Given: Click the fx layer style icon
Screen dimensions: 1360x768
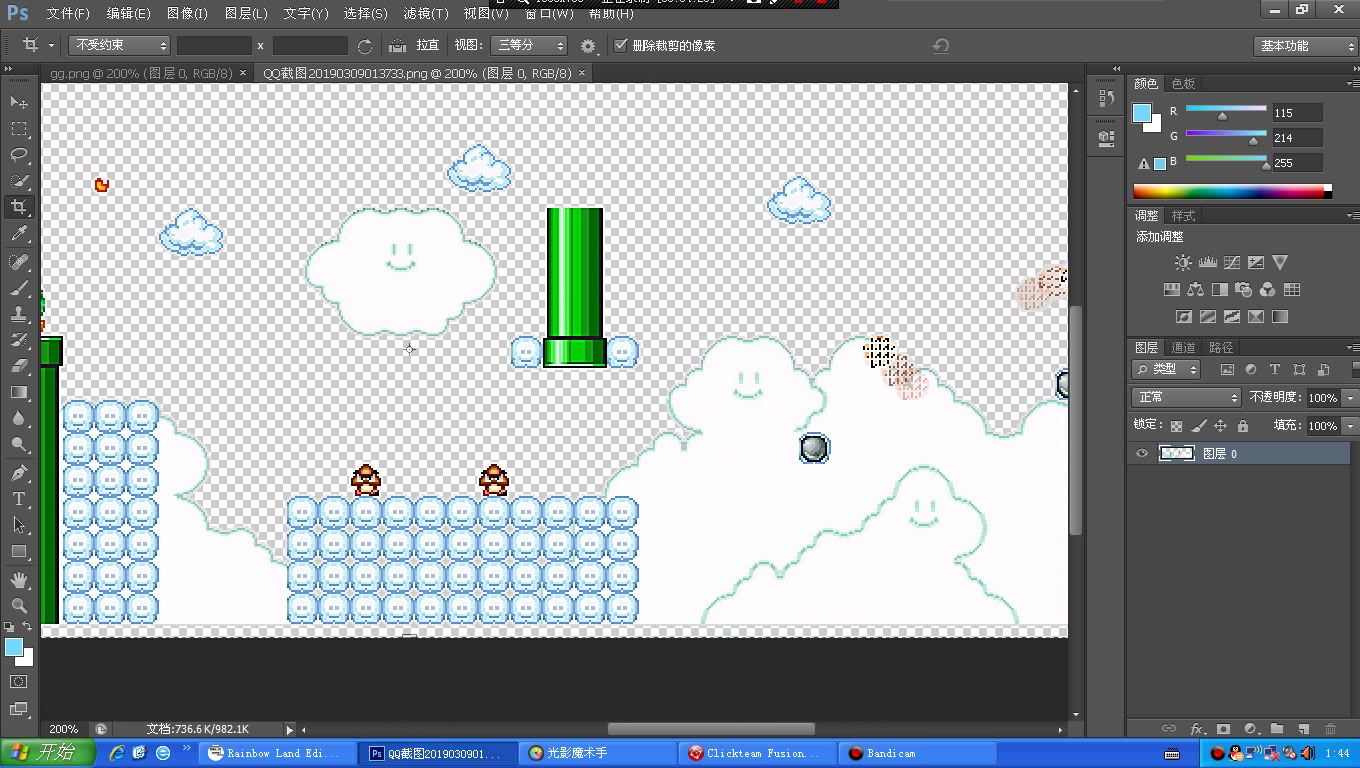Looking at the screenshot, I should (x=1196, y=730).
